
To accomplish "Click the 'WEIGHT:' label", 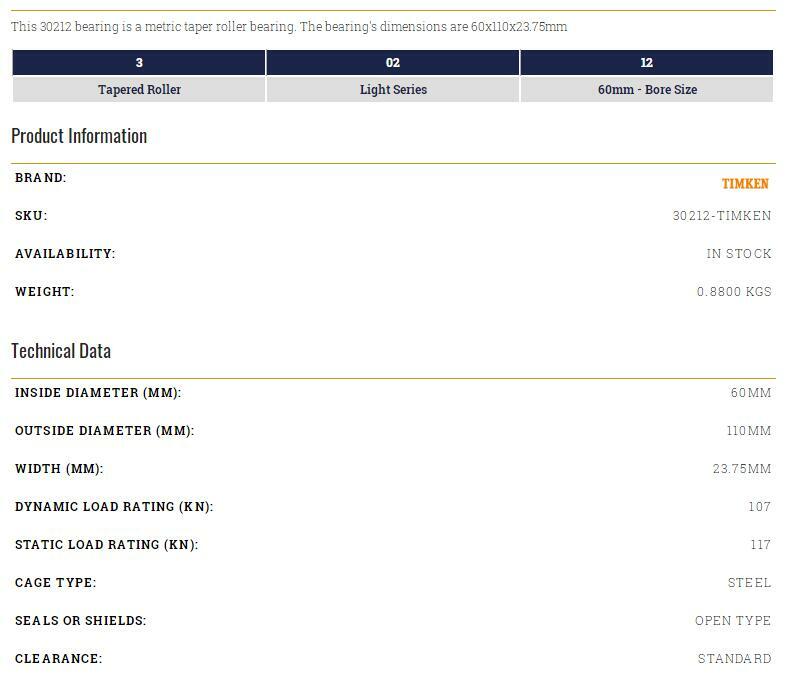I will [44, 292].
